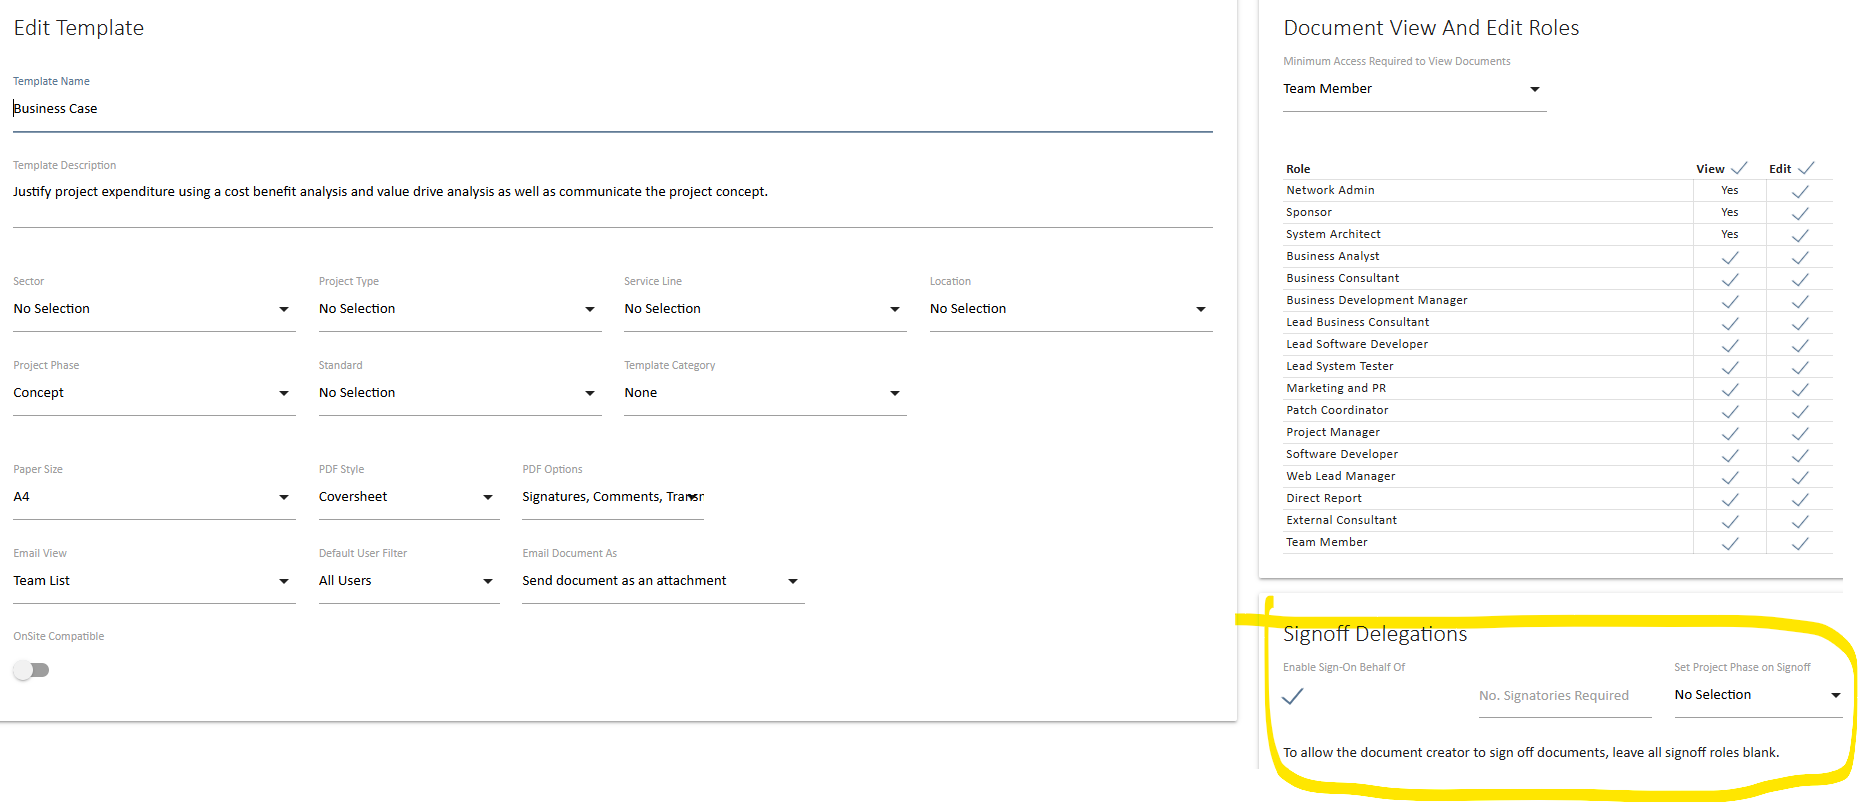Open the Minimum Access Required dropdown
The height and width of the screenshot is (803, 1859).
point(1414,89)
